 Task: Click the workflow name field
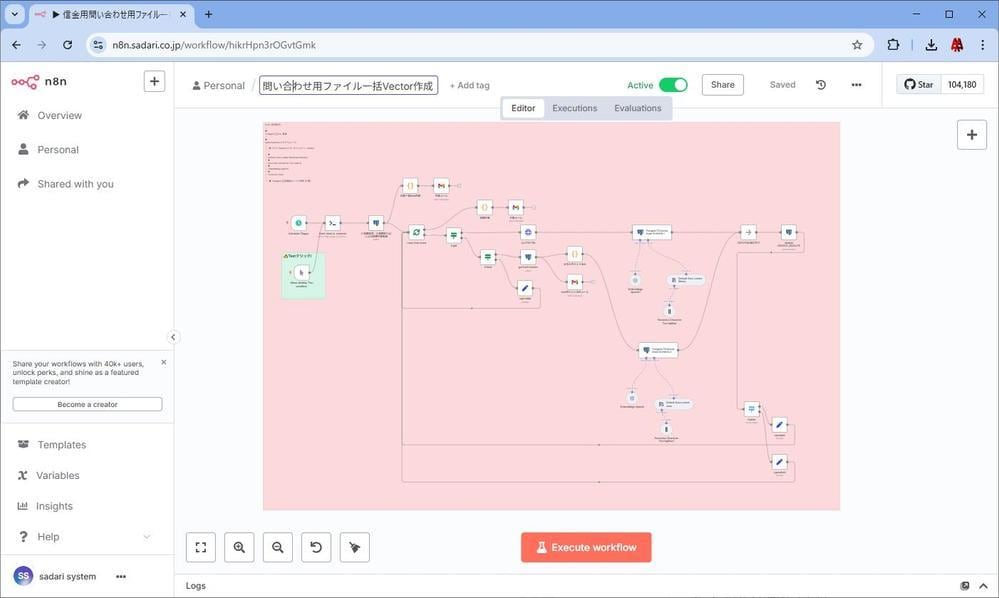(349, 85)
